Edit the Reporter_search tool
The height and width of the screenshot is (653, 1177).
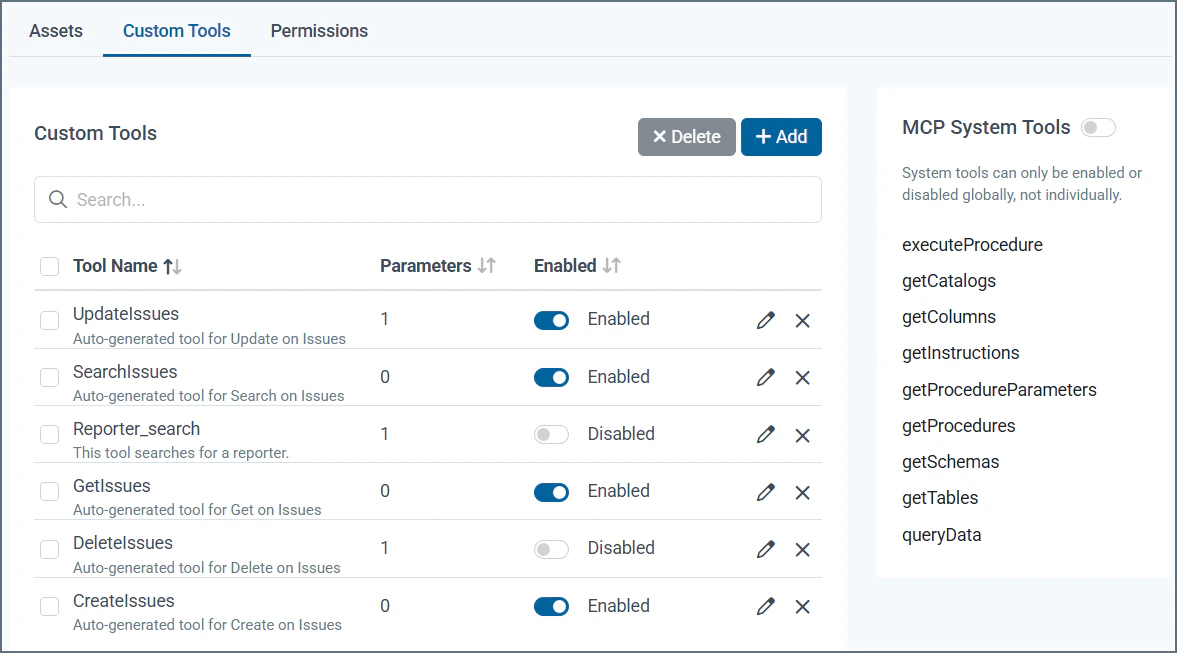pyautogui.click(x=766, y=435)
